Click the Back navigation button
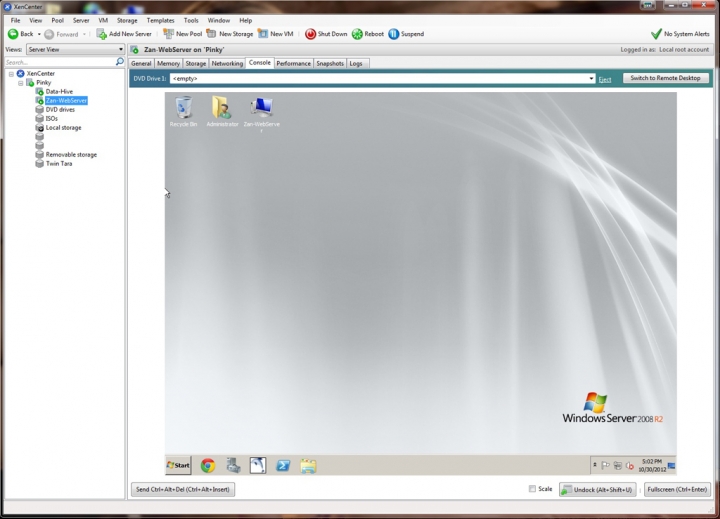Image resolution: width=720 pixels, height=519 pixels. coord(21,34)
